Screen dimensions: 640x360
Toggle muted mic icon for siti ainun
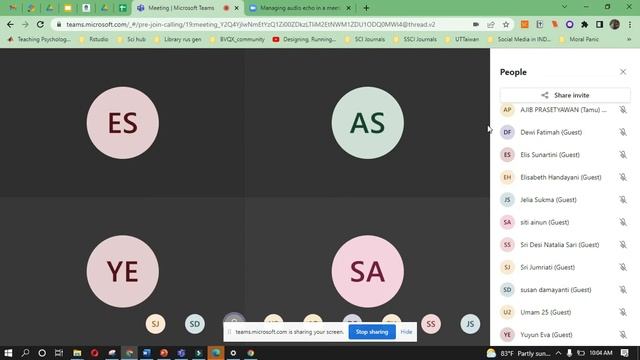tap(623, 222)
